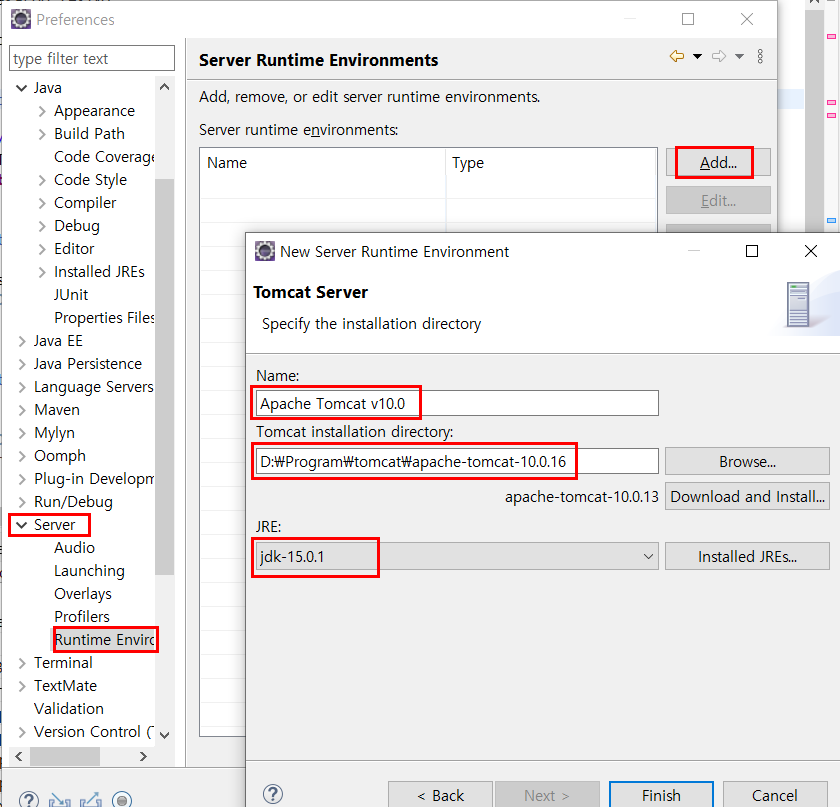This screenshot has height=807, width=840.
Task: Expand the Build Path node
Action: coord(42,134)
